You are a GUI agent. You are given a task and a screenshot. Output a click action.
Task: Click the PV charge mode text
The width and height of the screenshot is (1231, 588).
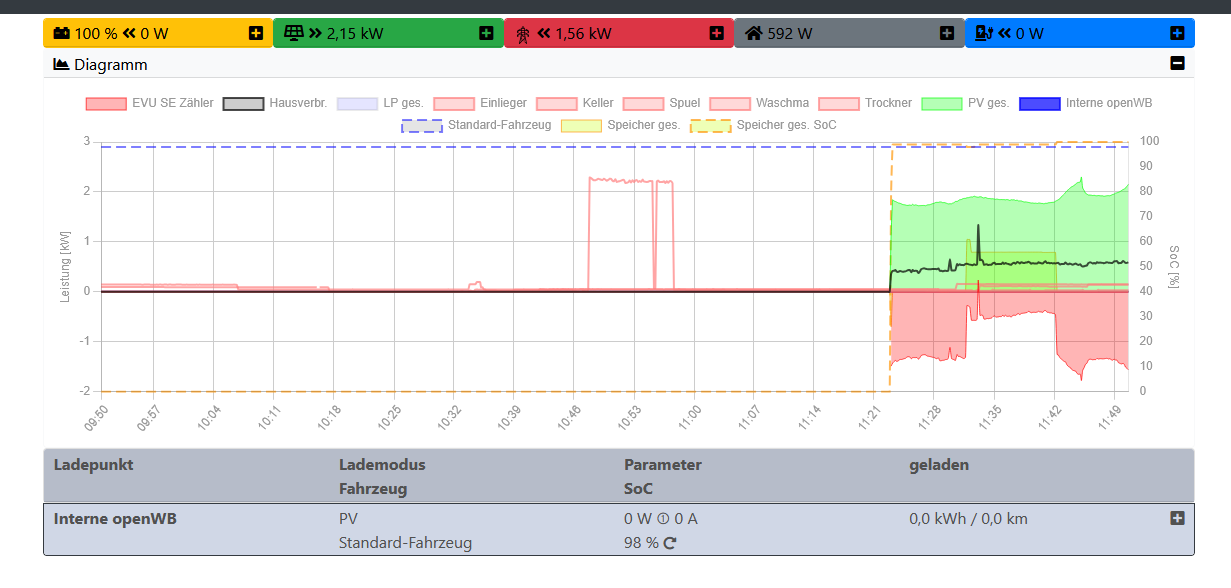pyautogui.click(x=348, y=519)
